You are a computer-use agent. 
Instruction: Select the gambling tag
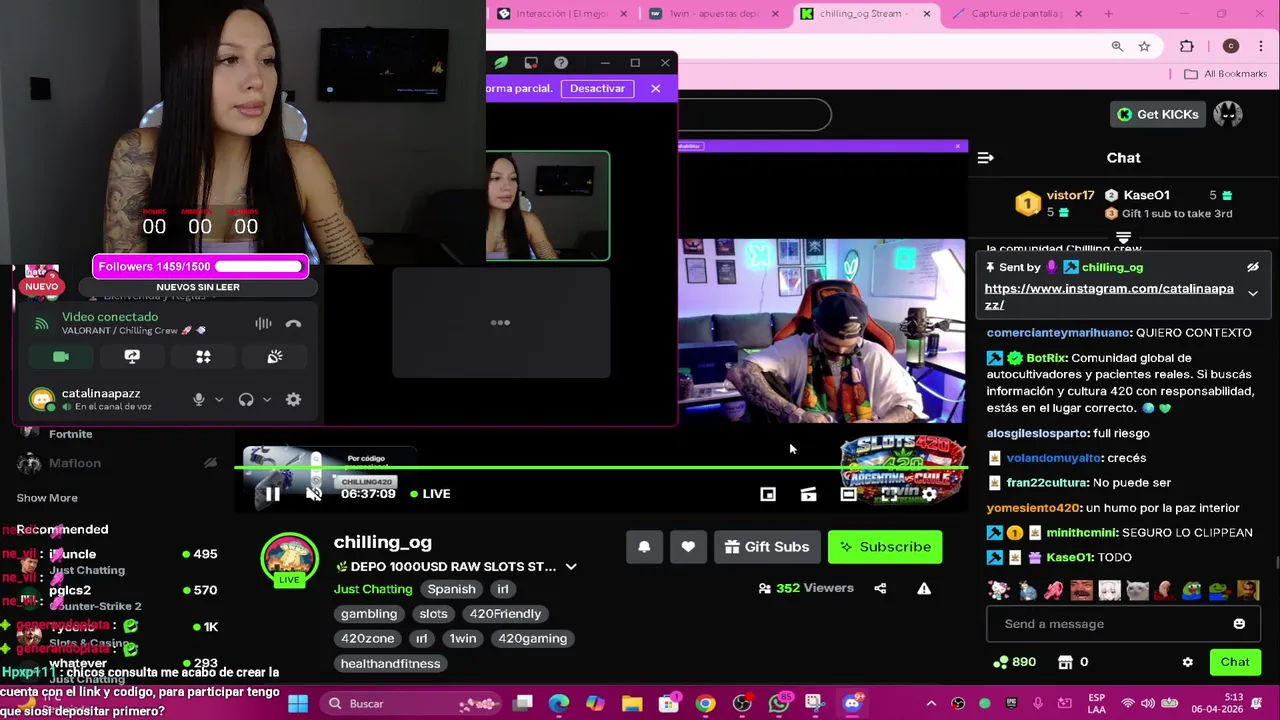pos(369,614)
